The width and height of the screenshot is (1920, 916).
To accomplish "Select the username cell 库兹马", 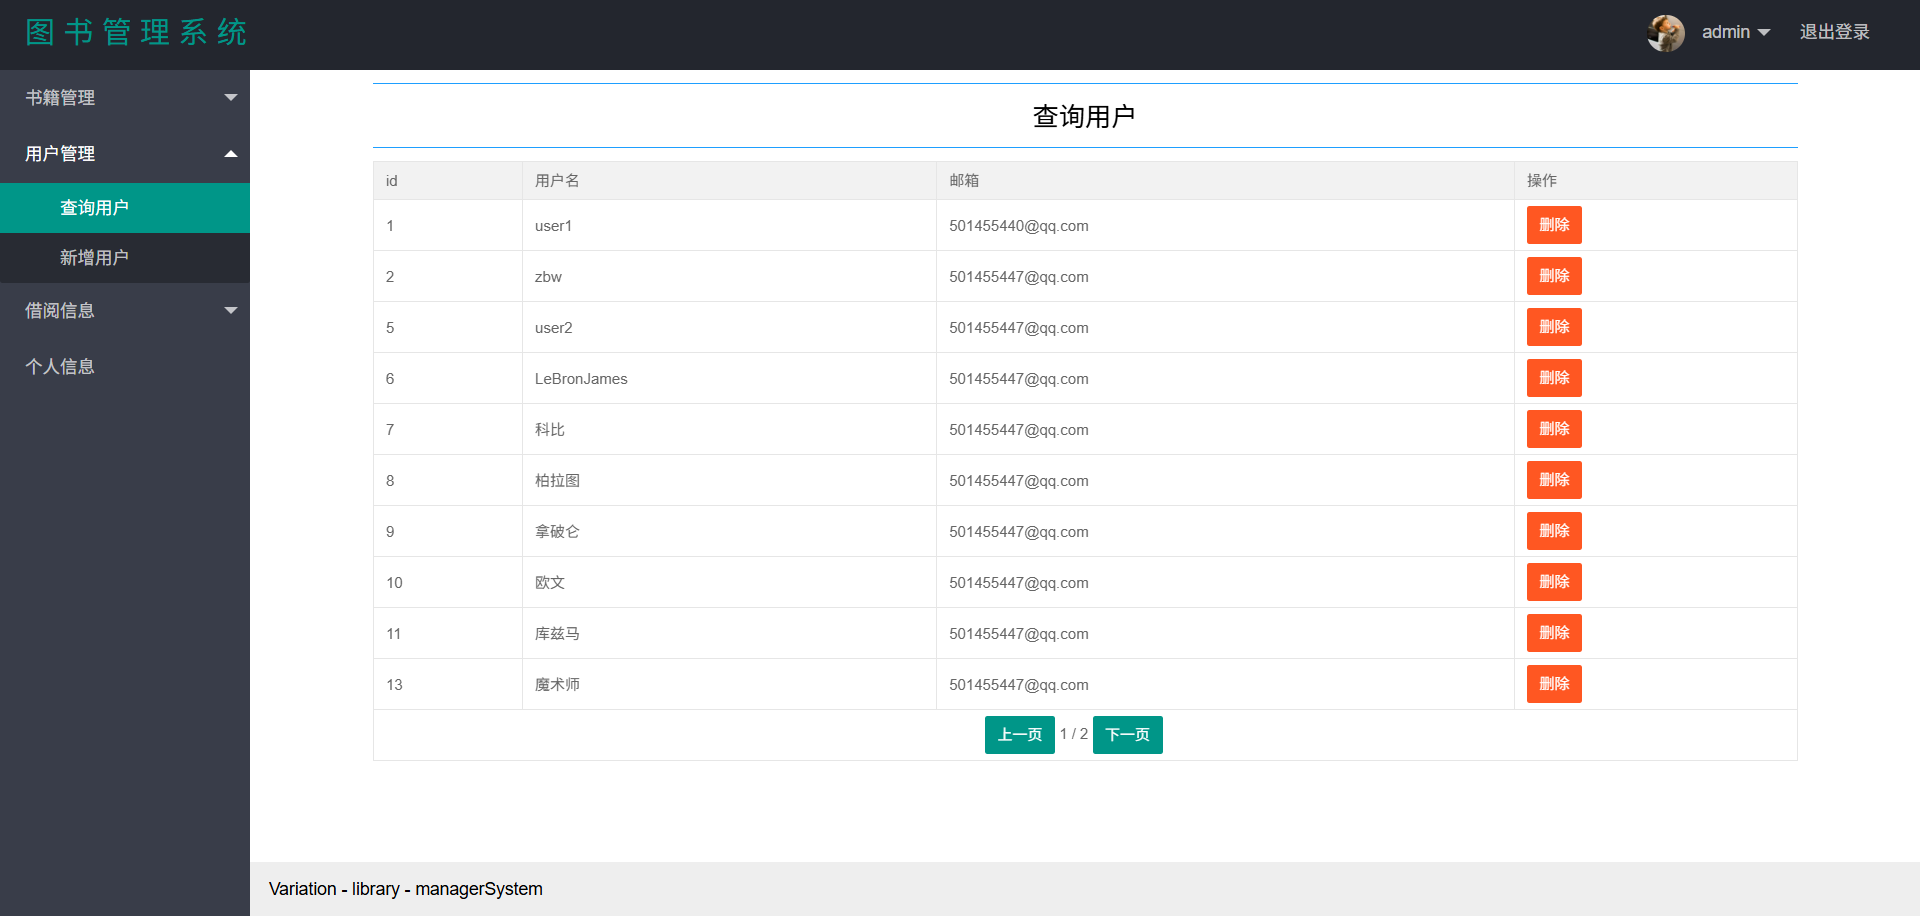I will tap(729, 634).
